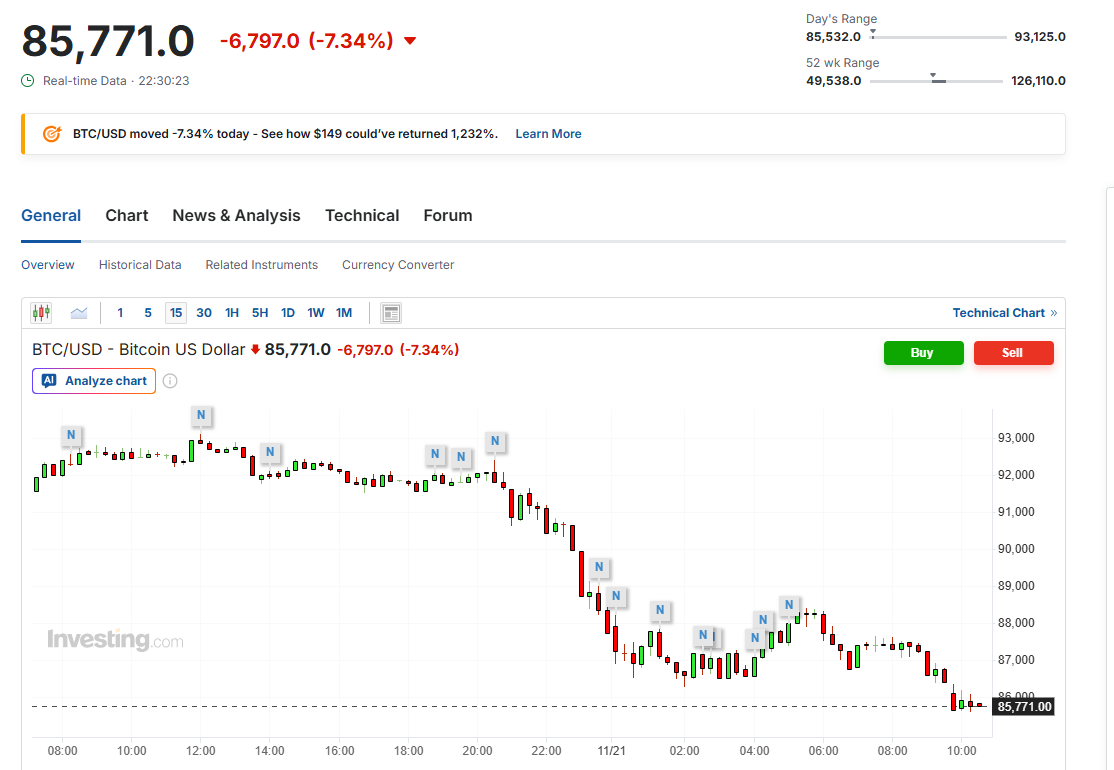Open the Technical tab
This screenshot has height=770, width=1114.
click(362, 216)
